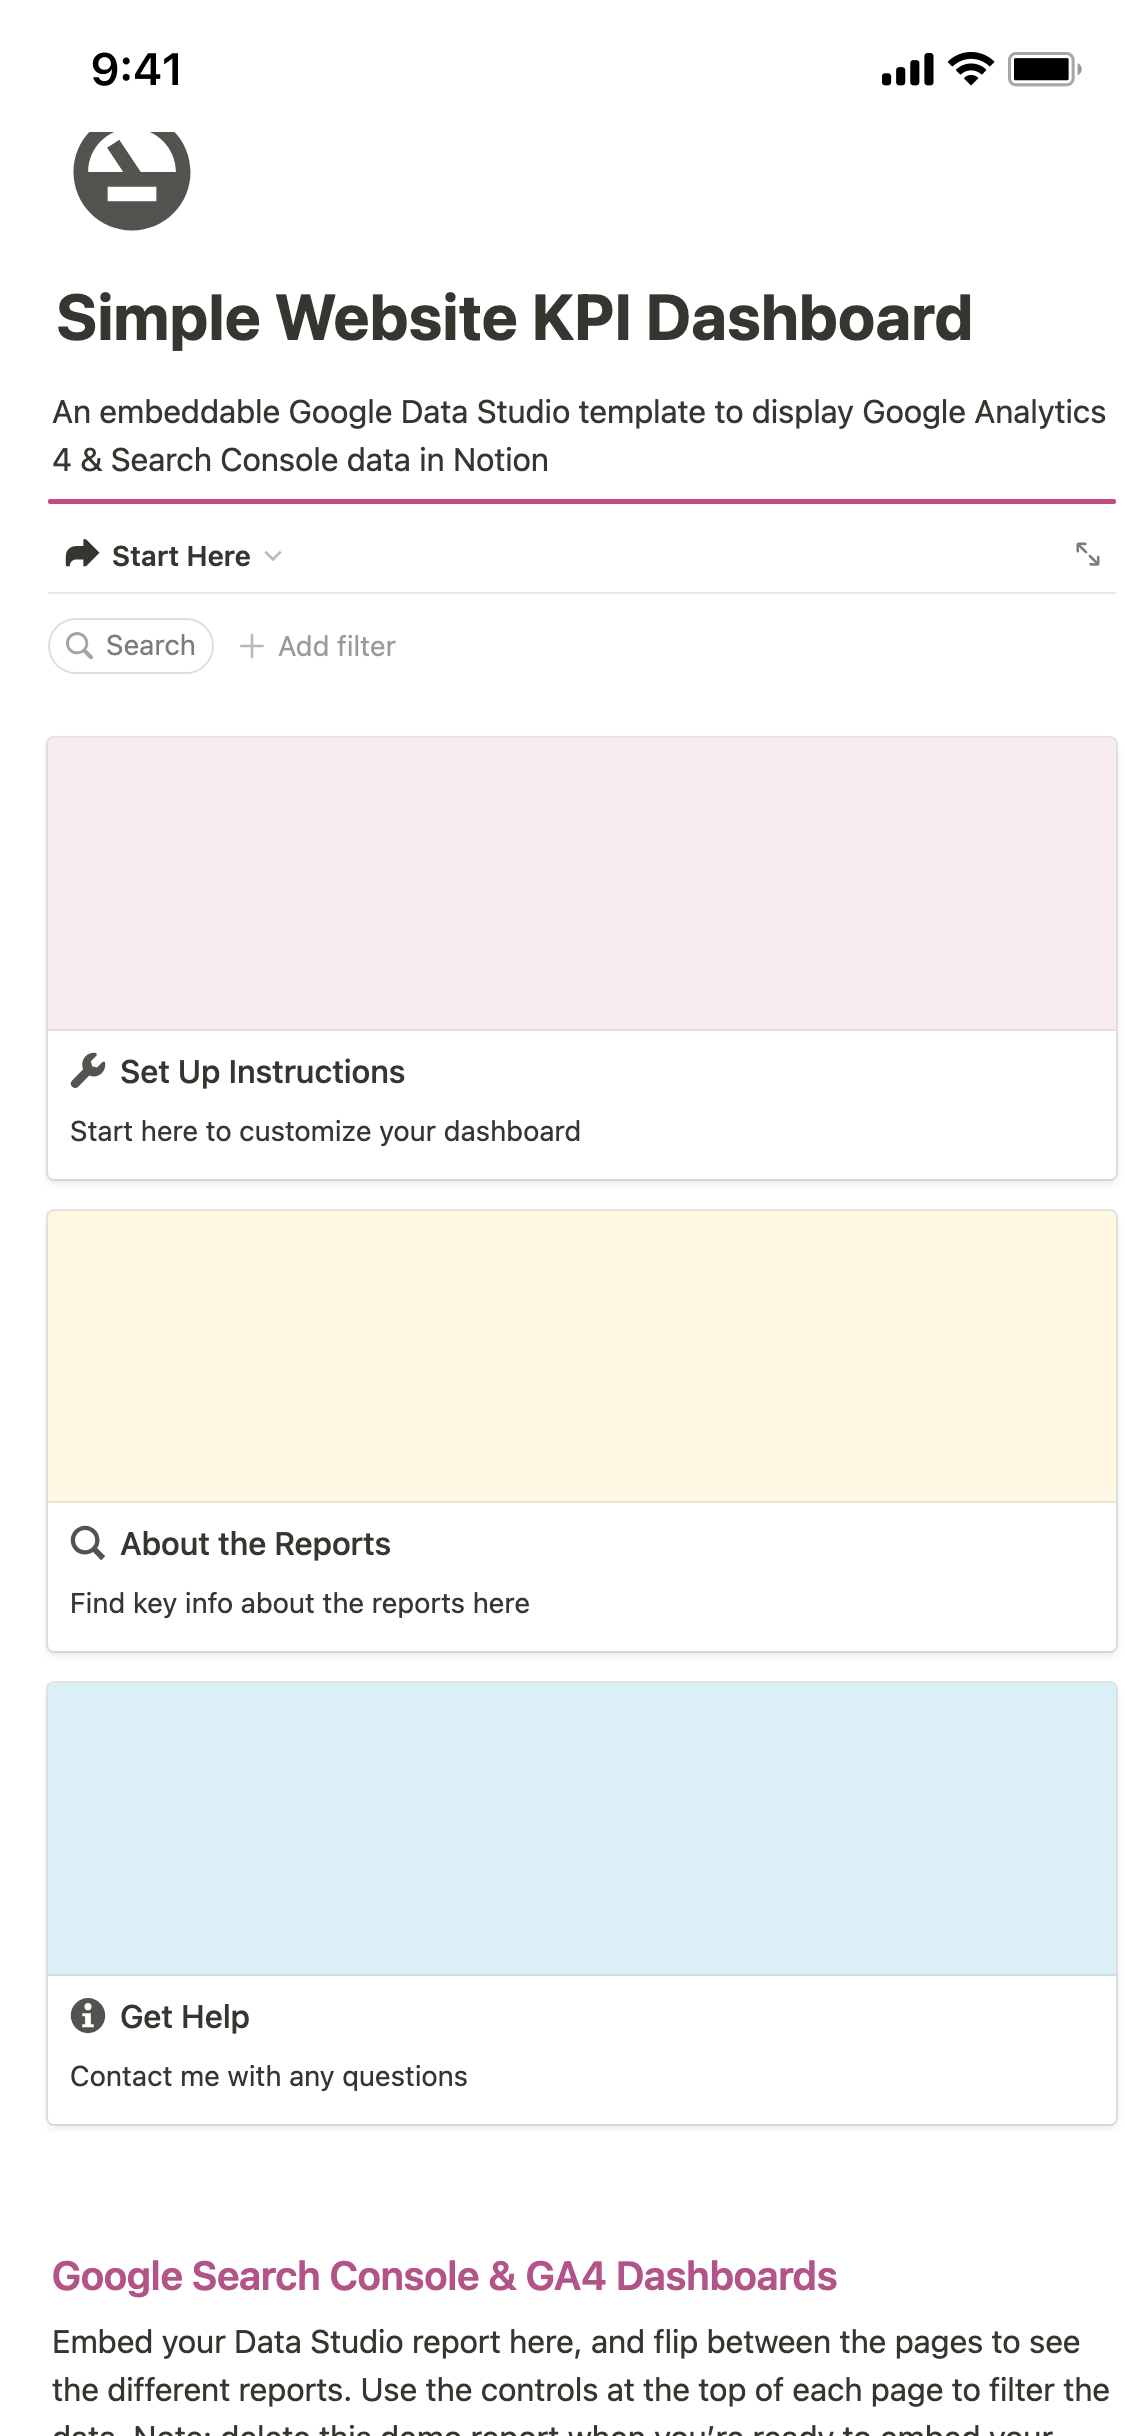Click the wrench icon on Set Up Instructions
Viewport: 1125px width, 2436px height.
[88, 1071]
